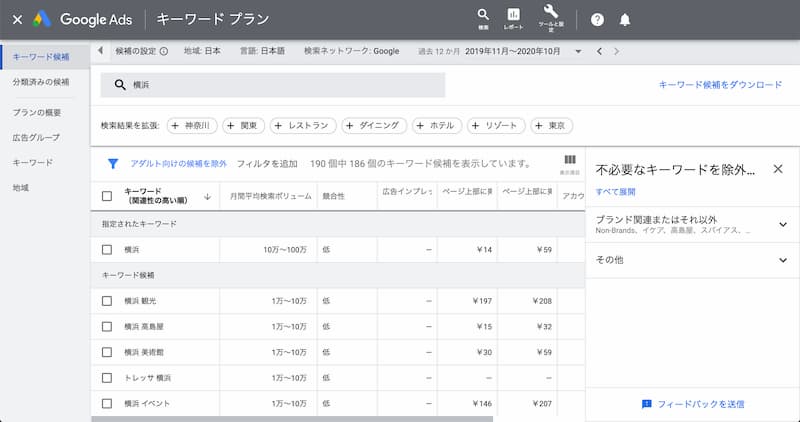Viewport: 800px width, 422px height.
Task: Expand the ブランド関連またはそれ以外 section
Action: pyautogui.click(x=692, y=225)
